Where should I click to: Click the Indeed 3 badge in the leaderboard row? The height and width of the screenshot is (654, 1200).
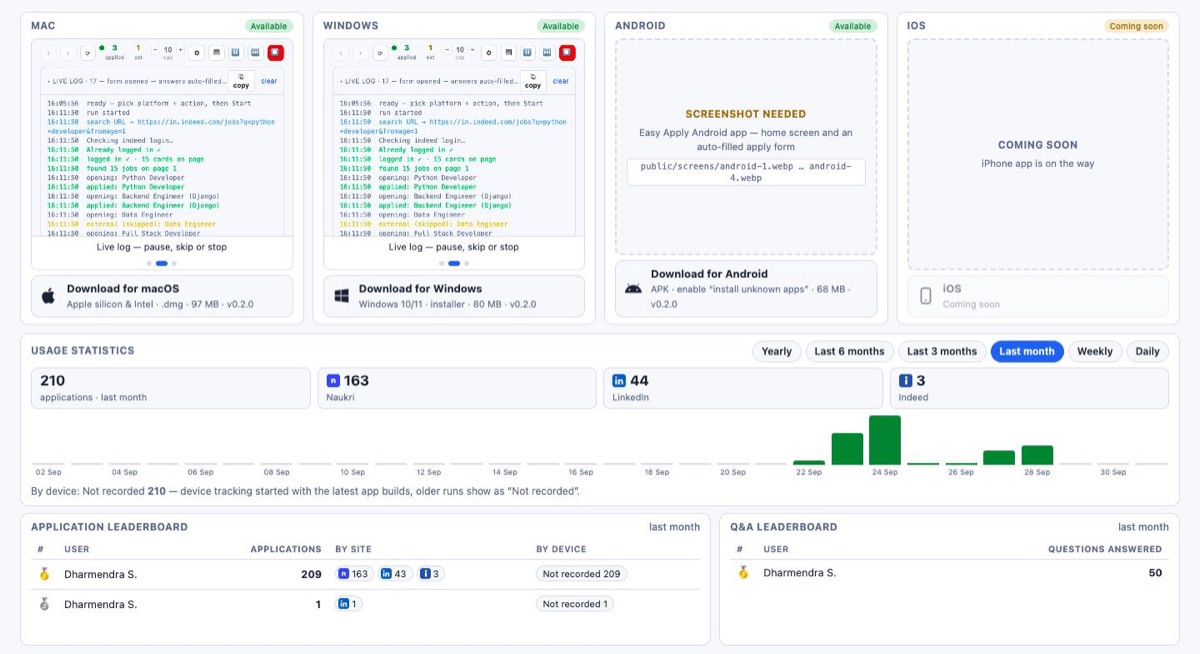pyautogui.click(x=431, y=574)
